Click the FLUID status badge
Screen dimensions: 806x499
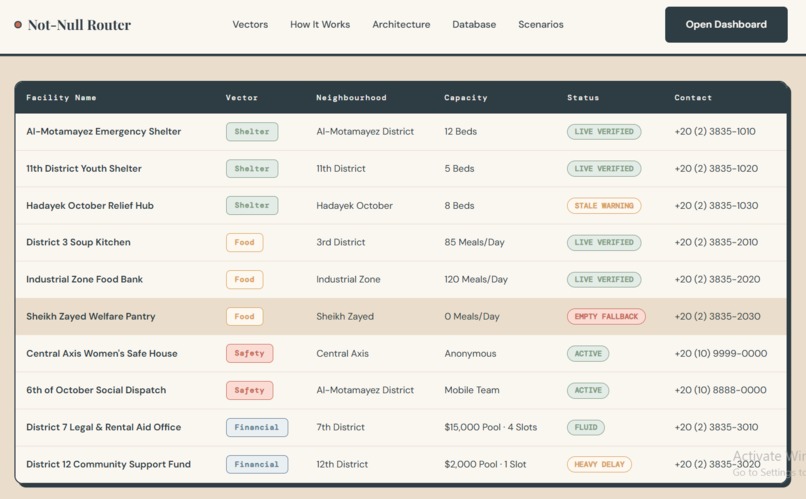(586, 428)
